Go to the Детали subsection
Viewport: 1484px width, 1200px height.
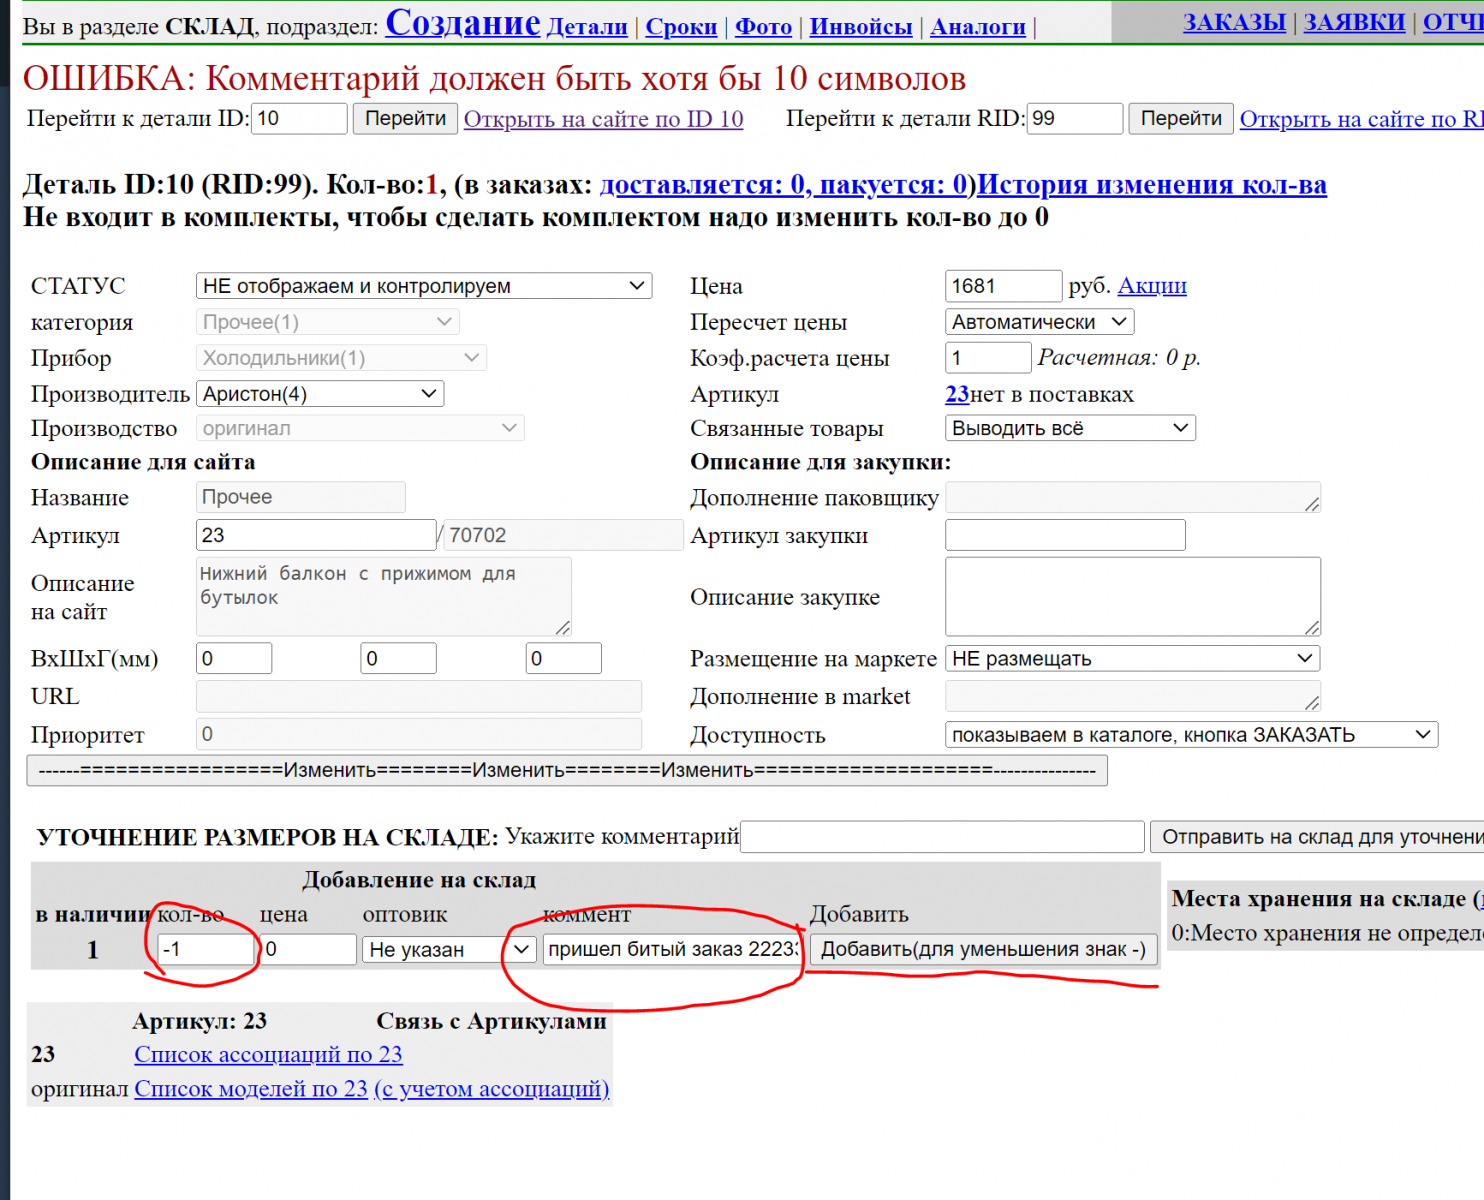point(587,27)
